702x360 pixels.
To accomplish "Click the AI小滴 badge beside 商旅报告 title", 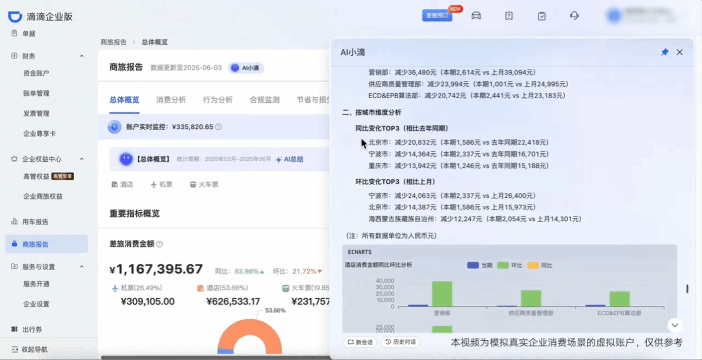I will coord(246,68).
